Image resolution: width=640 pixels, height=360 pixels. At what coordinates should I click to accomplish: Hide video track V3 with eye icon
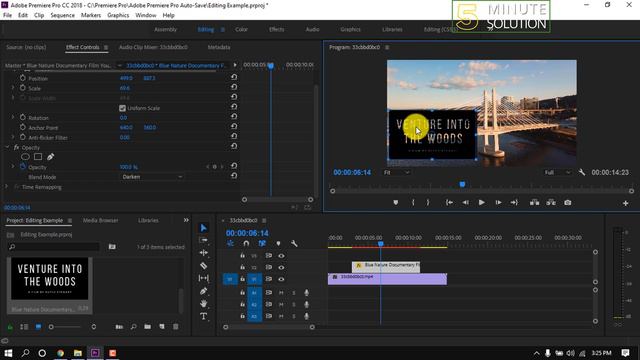pyautogui.click(x=281, y=256)
